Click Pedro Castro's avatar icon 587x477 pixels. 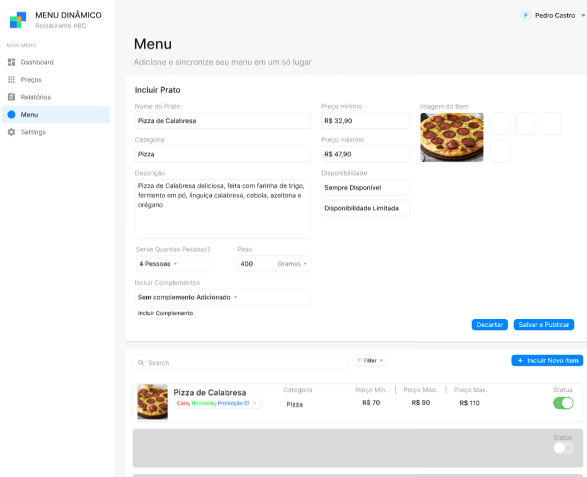(x=526, y=16)
